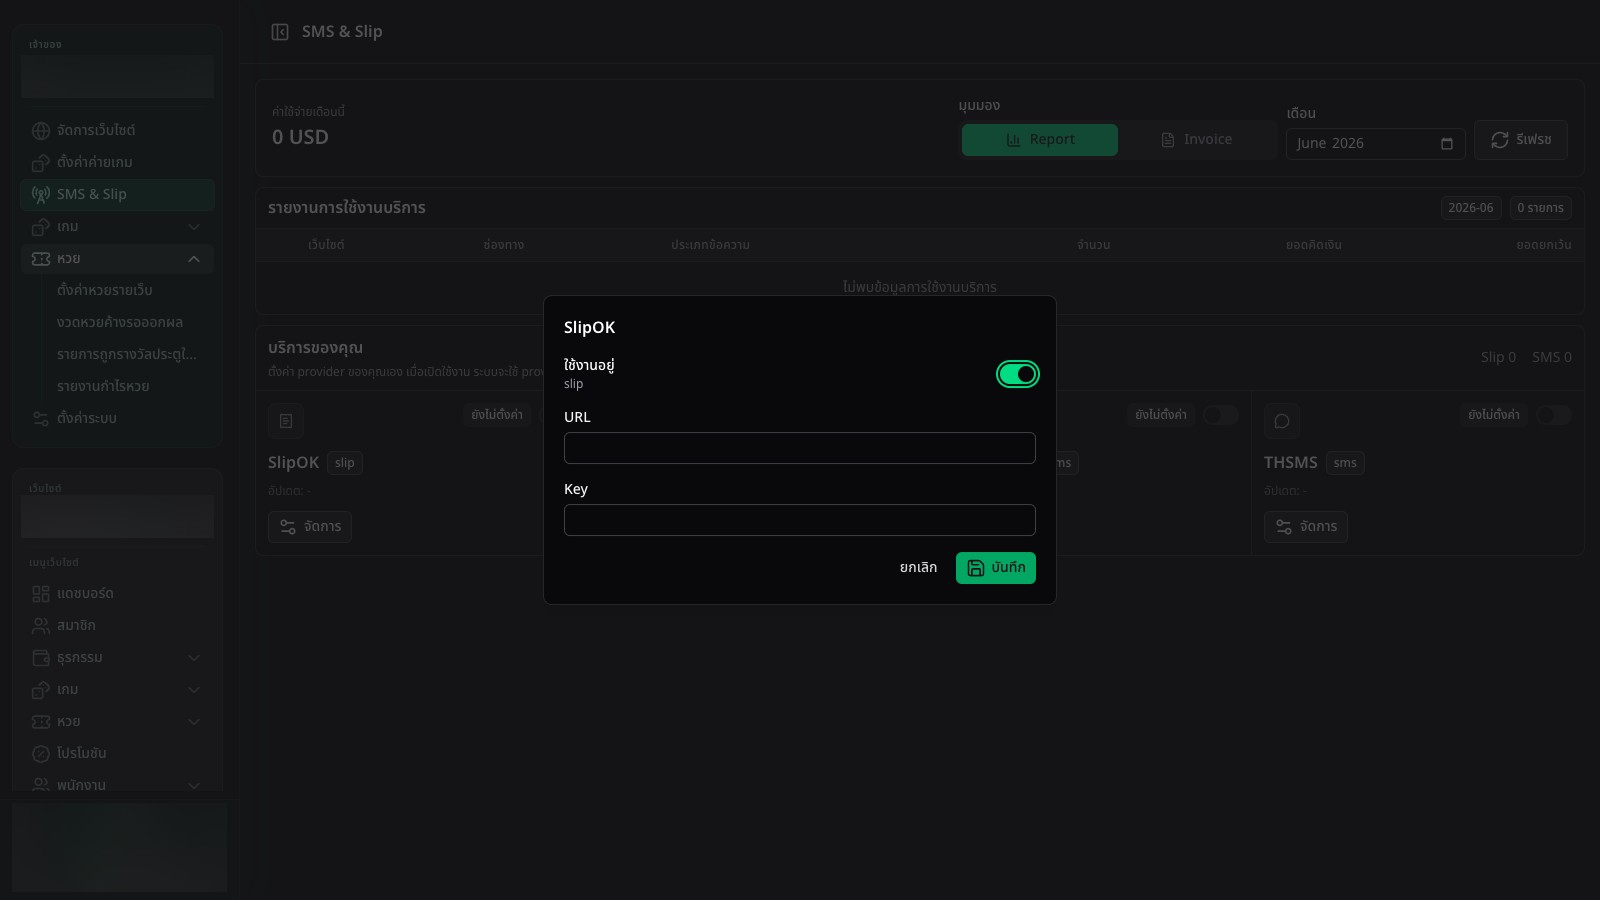Click the ตั้งค่าค่ายเกม puzzle icon

coord(41,163)
